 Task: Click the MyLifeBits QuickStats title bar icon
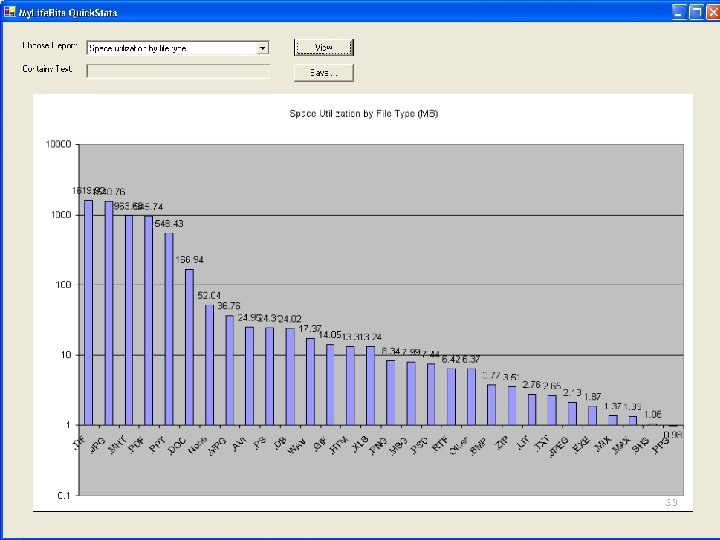tap(10, 11)
